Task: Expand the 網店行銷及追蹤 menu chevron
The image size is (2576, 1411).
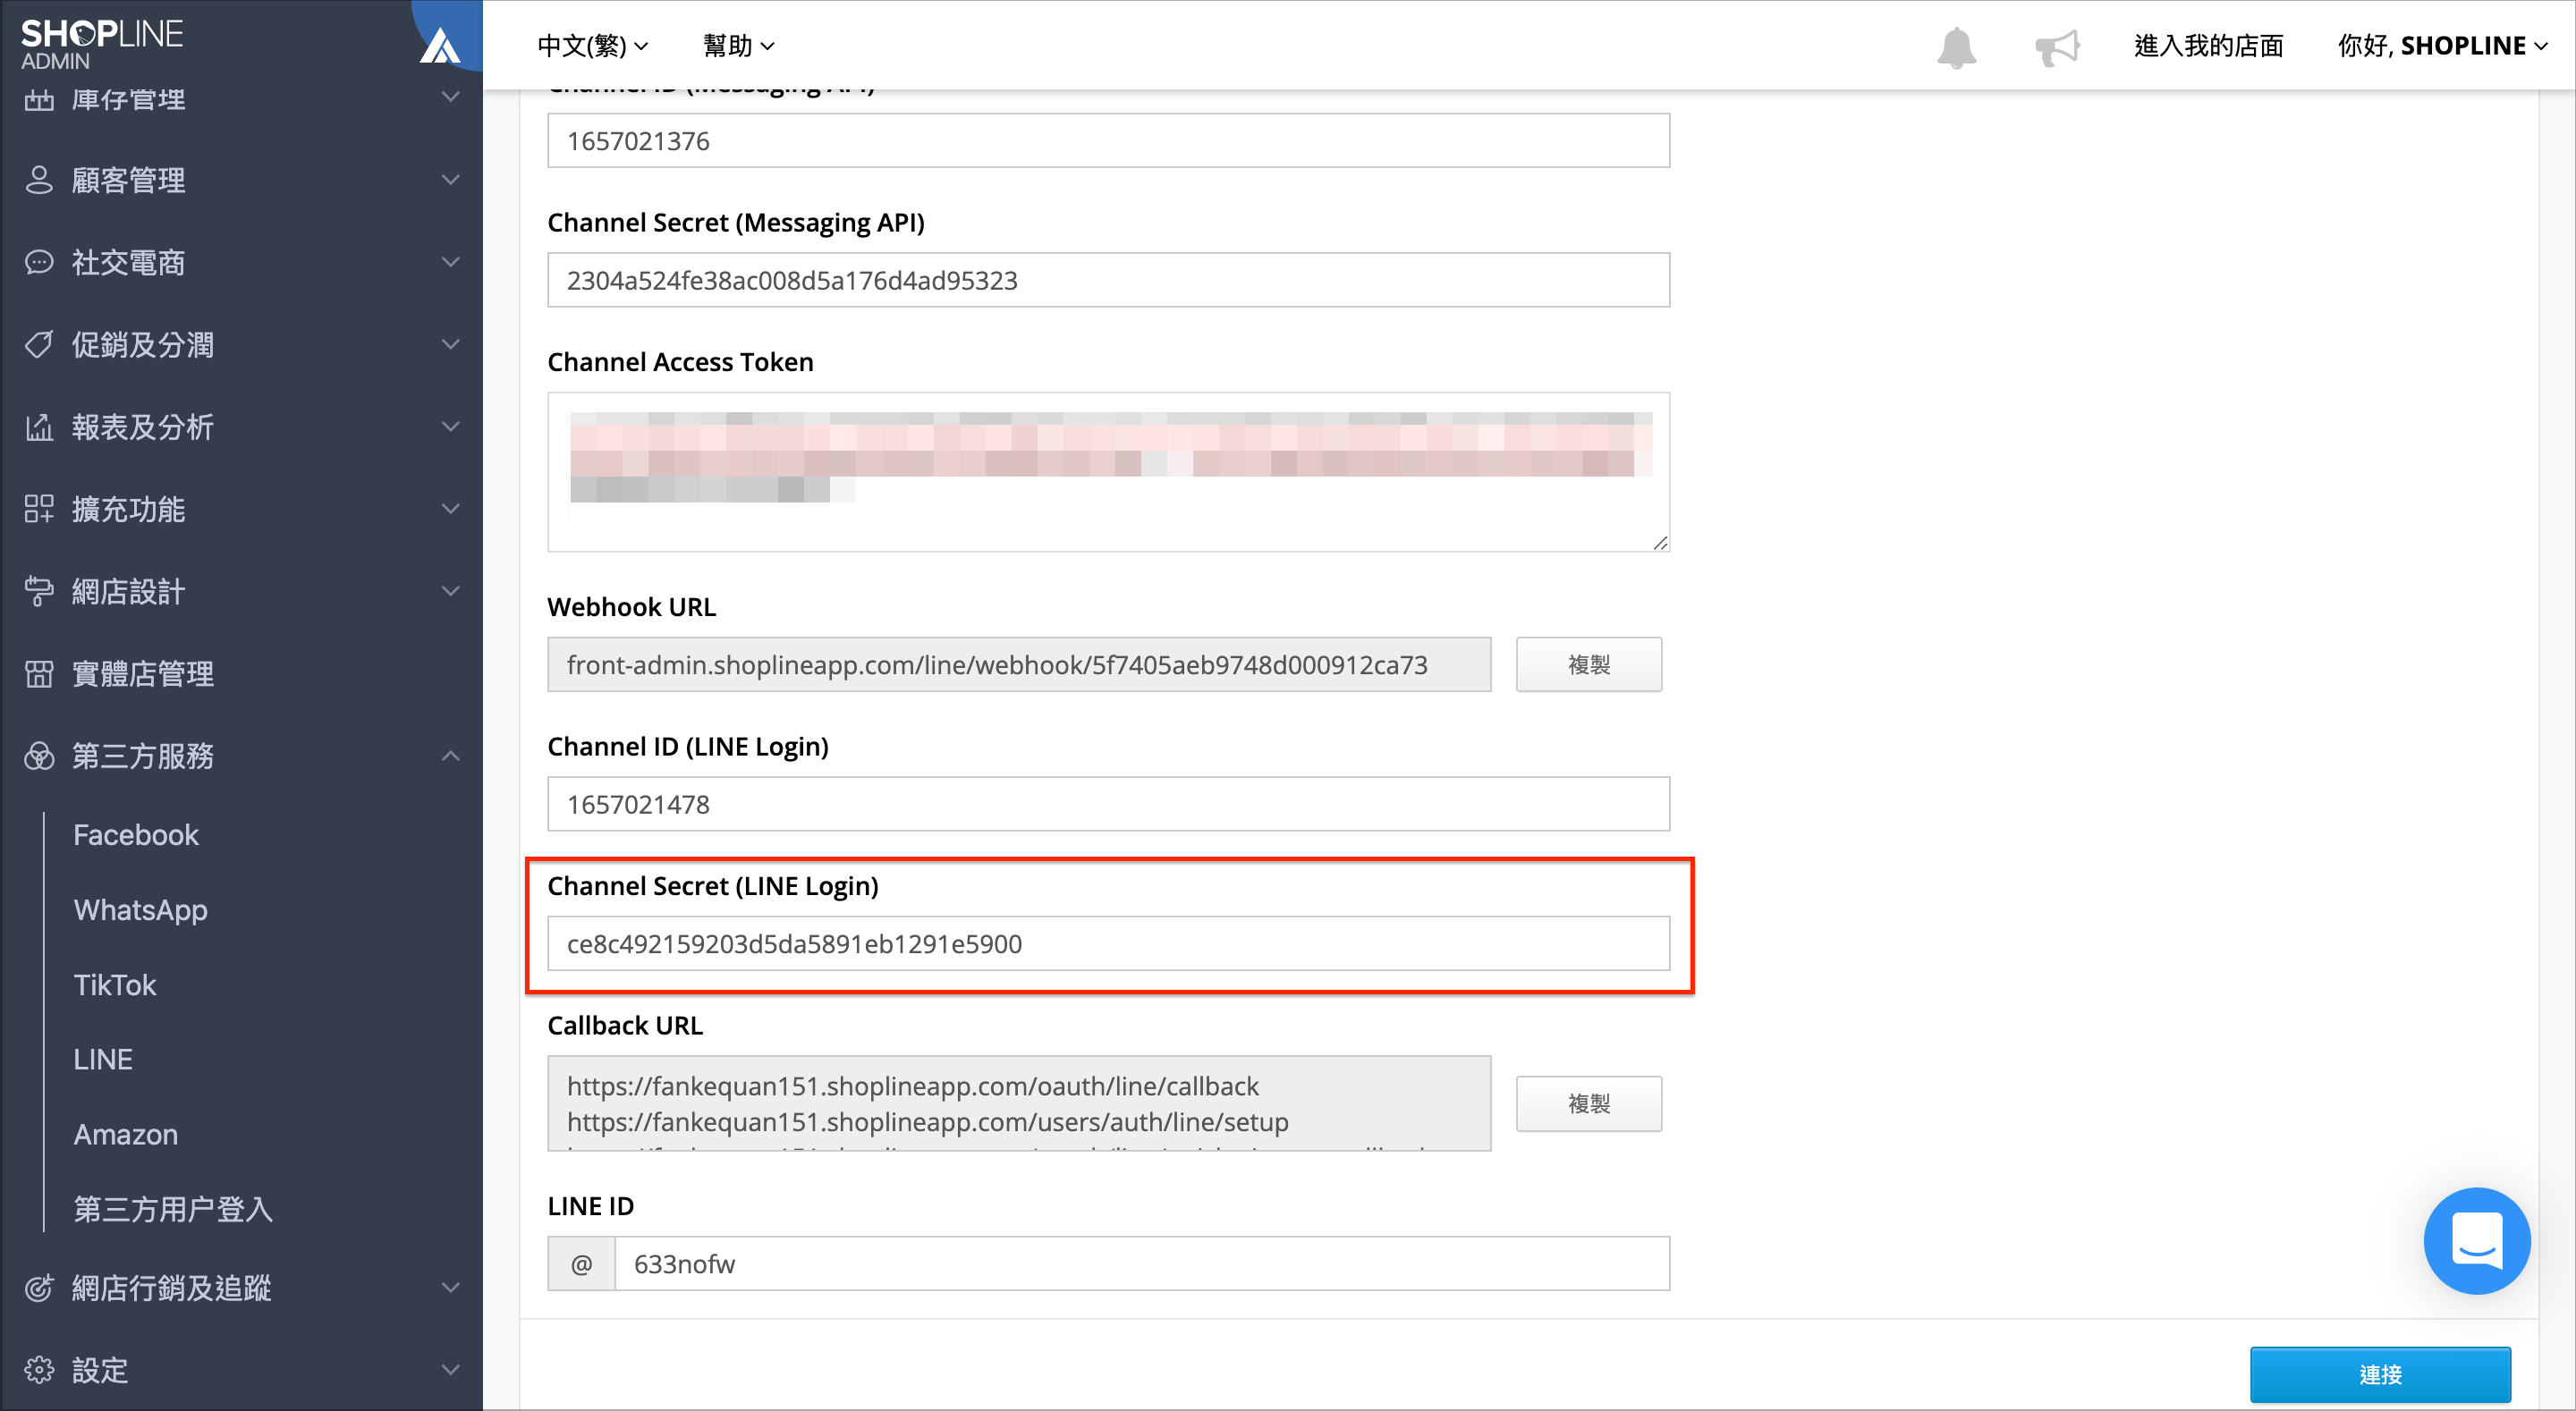Action: click(x=451, y=1288)
